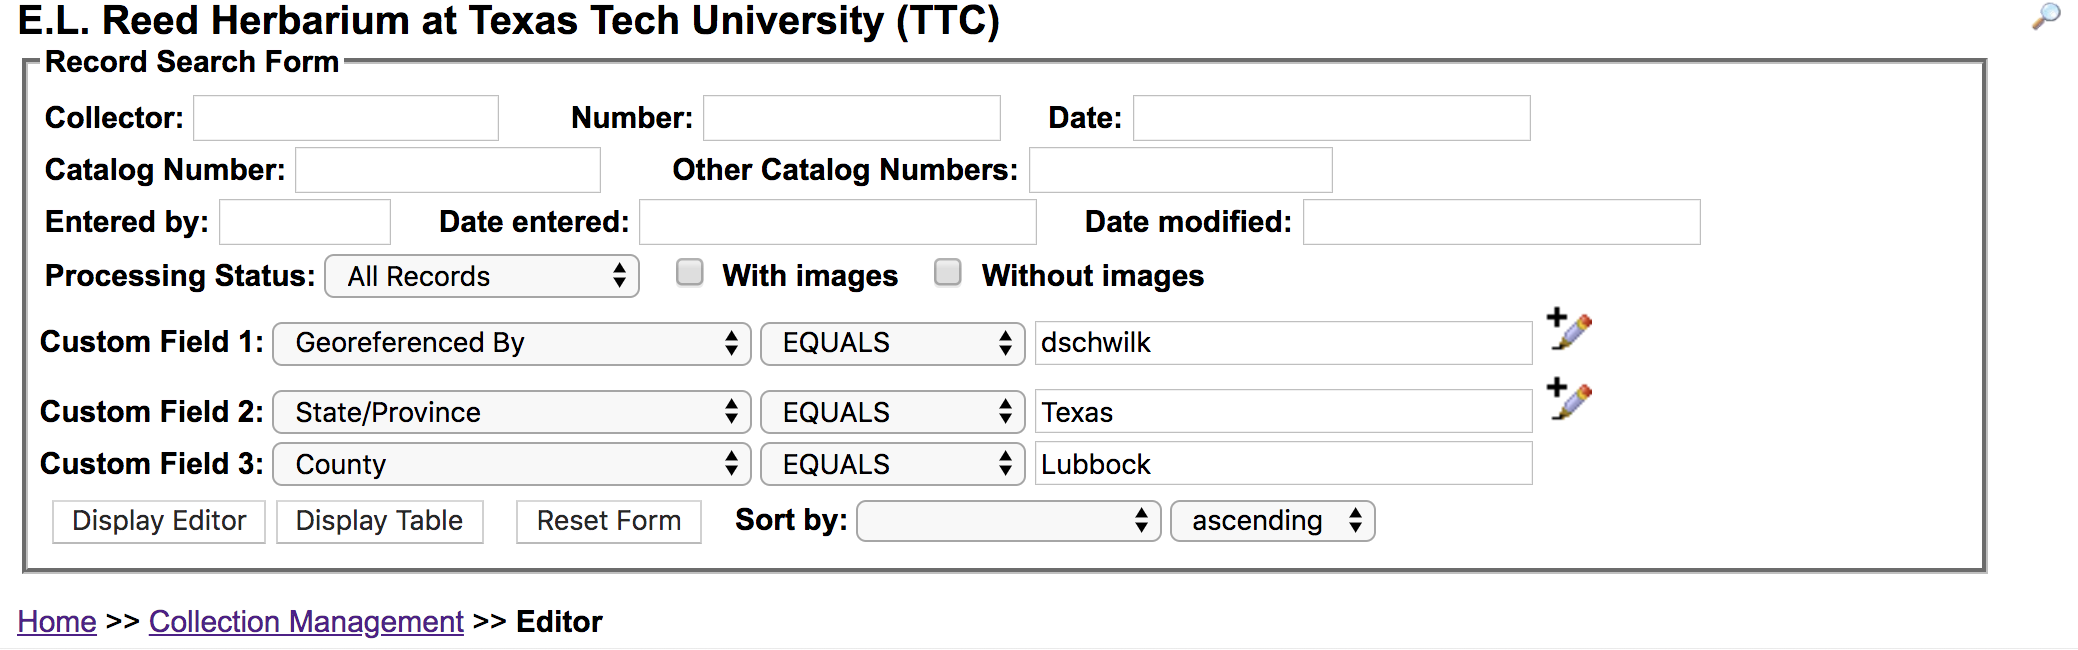Check the With images checkbox
The width and height of the screenshot is (2078, 650).
(x=690, y=273)
